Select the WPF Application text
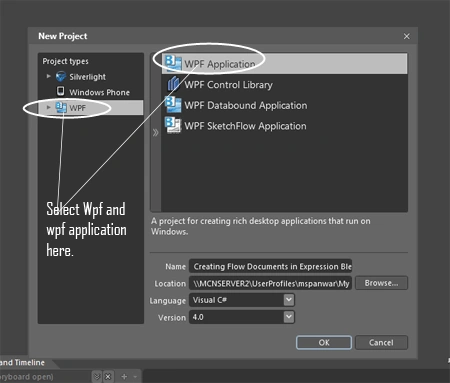450x383 pixels. tap(220, 64)
